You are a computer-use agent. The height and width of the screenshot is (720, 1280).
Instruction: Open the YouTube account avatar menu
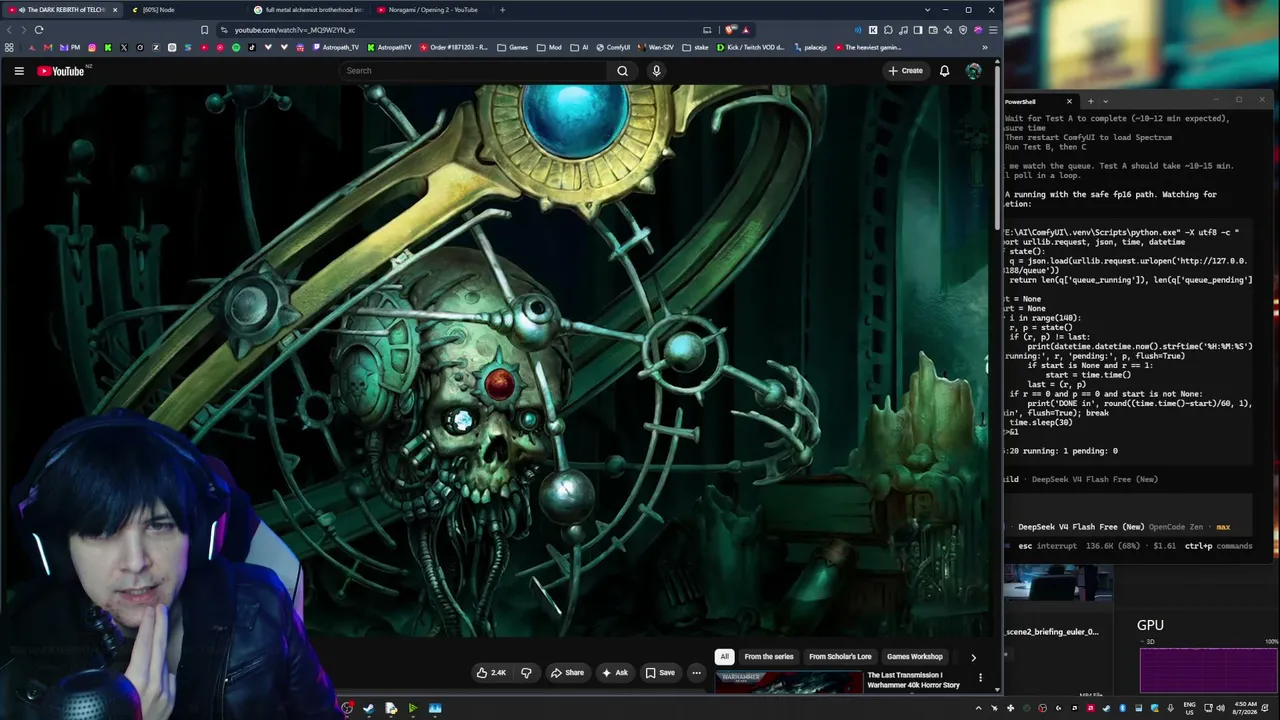(x=973, y=71)
